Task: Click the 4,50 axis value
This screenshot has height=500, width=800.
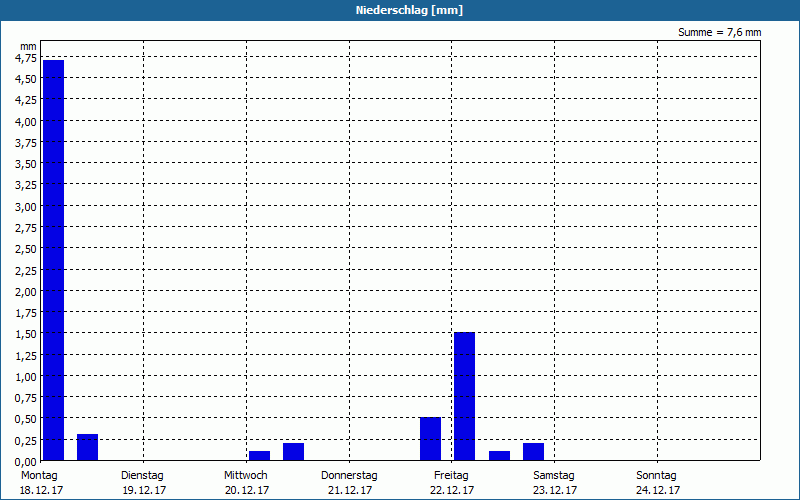Action: [x=26, y=79]
